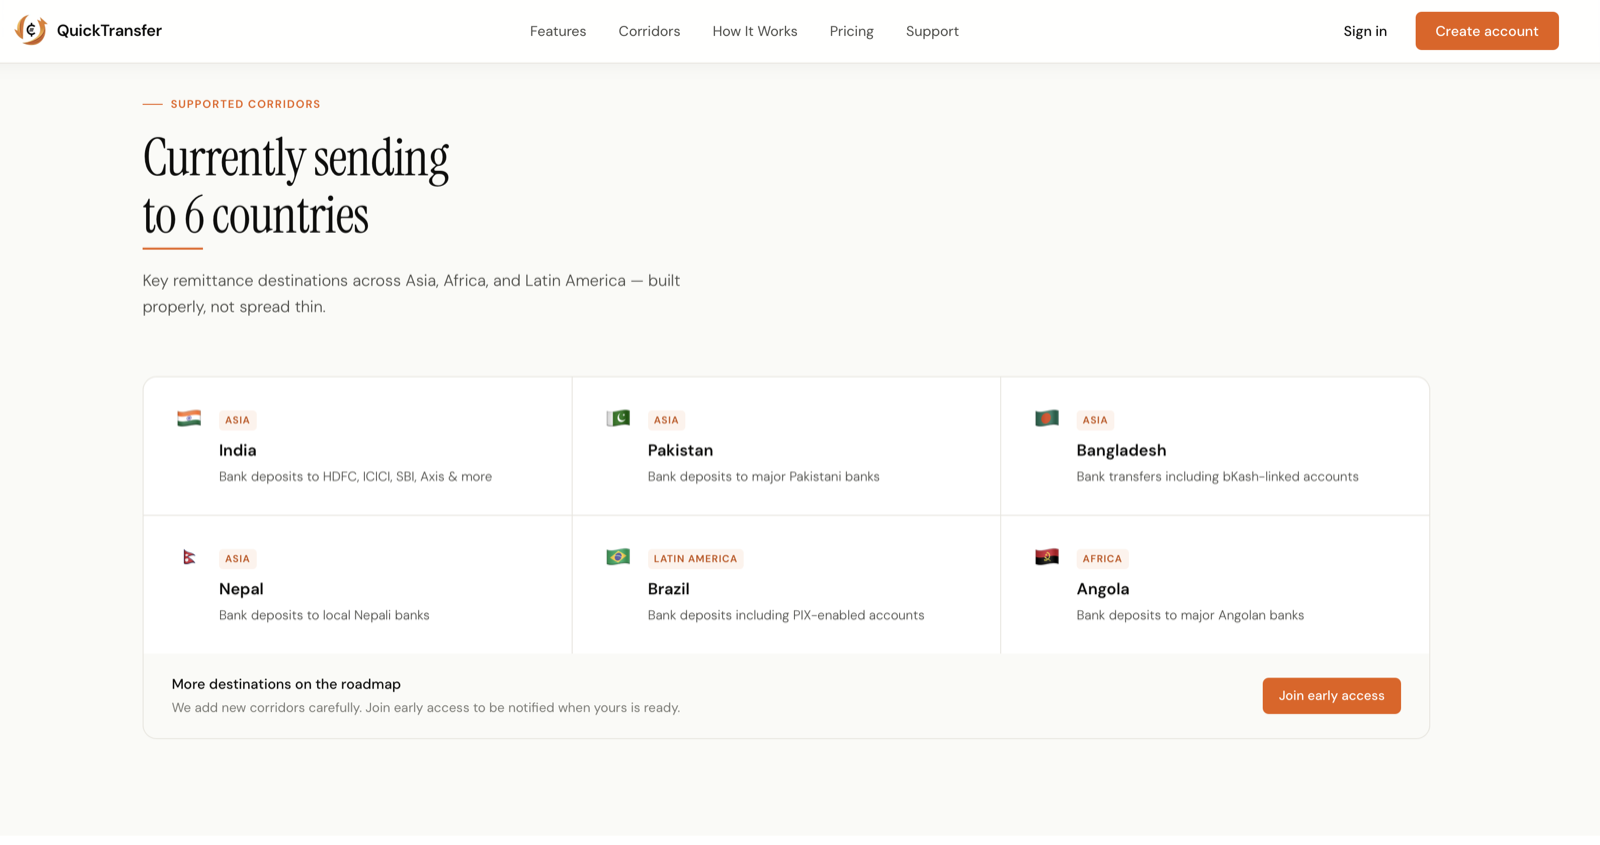Click the Africa region tag
The height and width of the screenshot is (845, 1600).
pos(1102,559)
